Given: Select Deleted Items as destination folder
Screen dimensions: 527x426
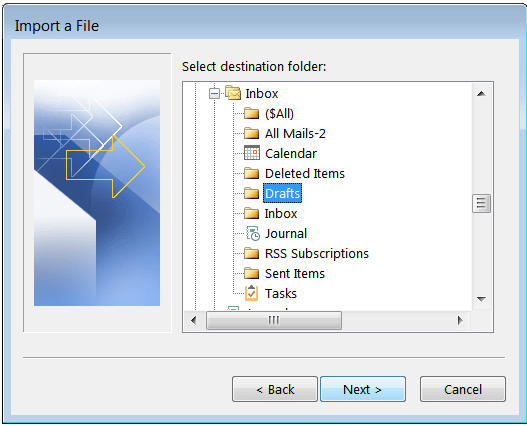Looking at the screenshot, I should point(305,173).
